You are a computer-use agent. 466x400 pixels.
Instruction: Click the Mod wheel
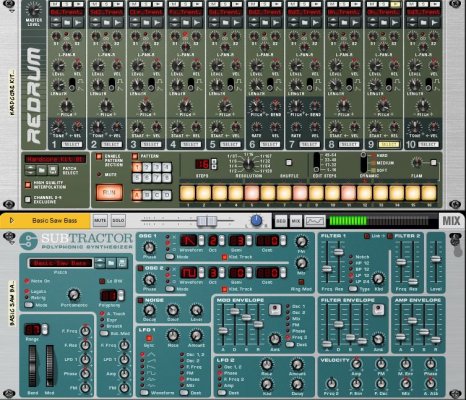coord(50,366)
